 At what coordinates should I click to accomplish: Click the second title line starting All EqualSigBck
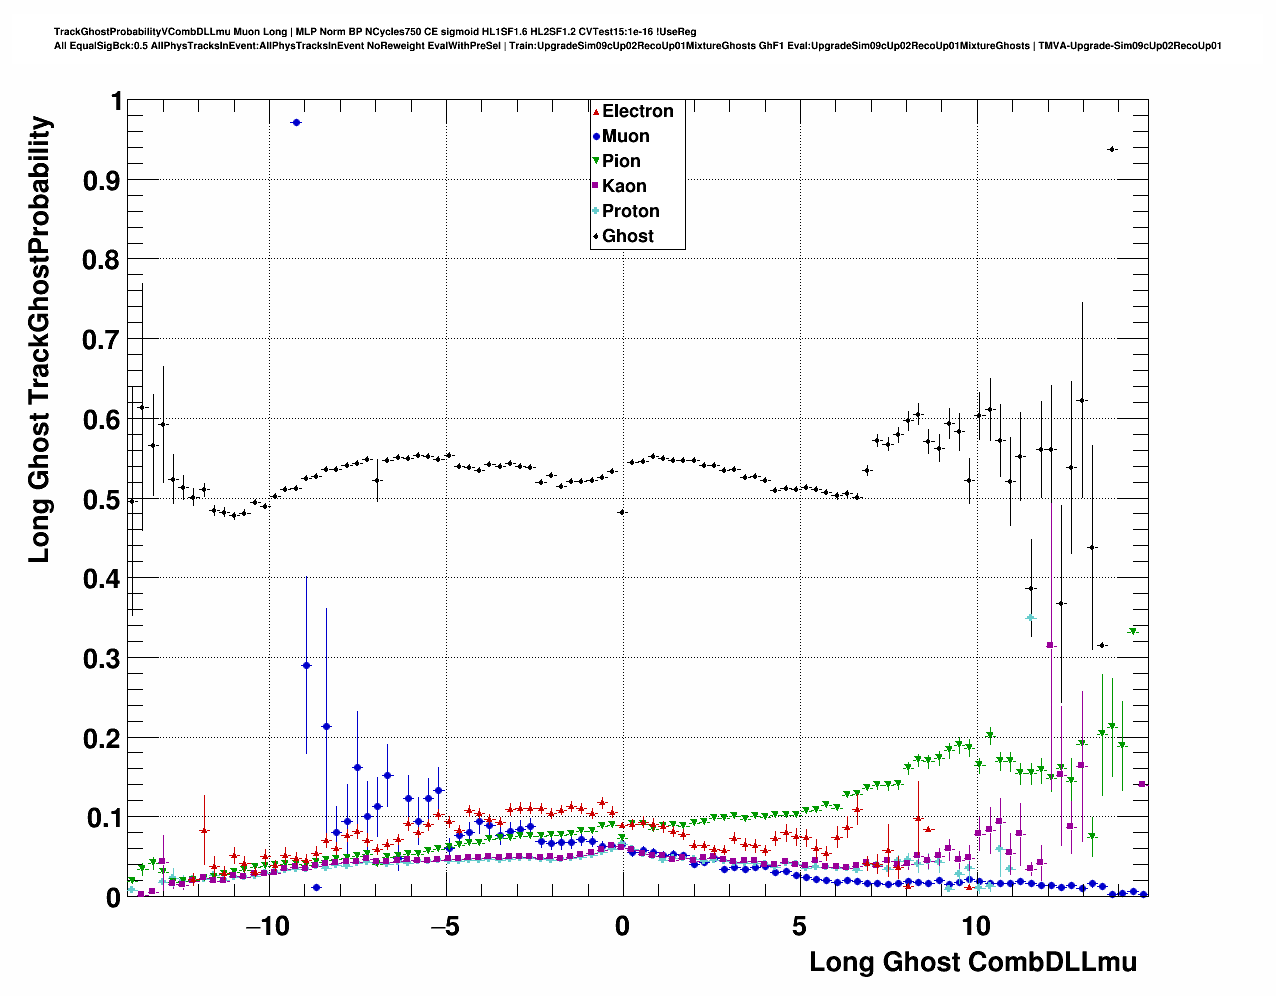coord(638,46)
